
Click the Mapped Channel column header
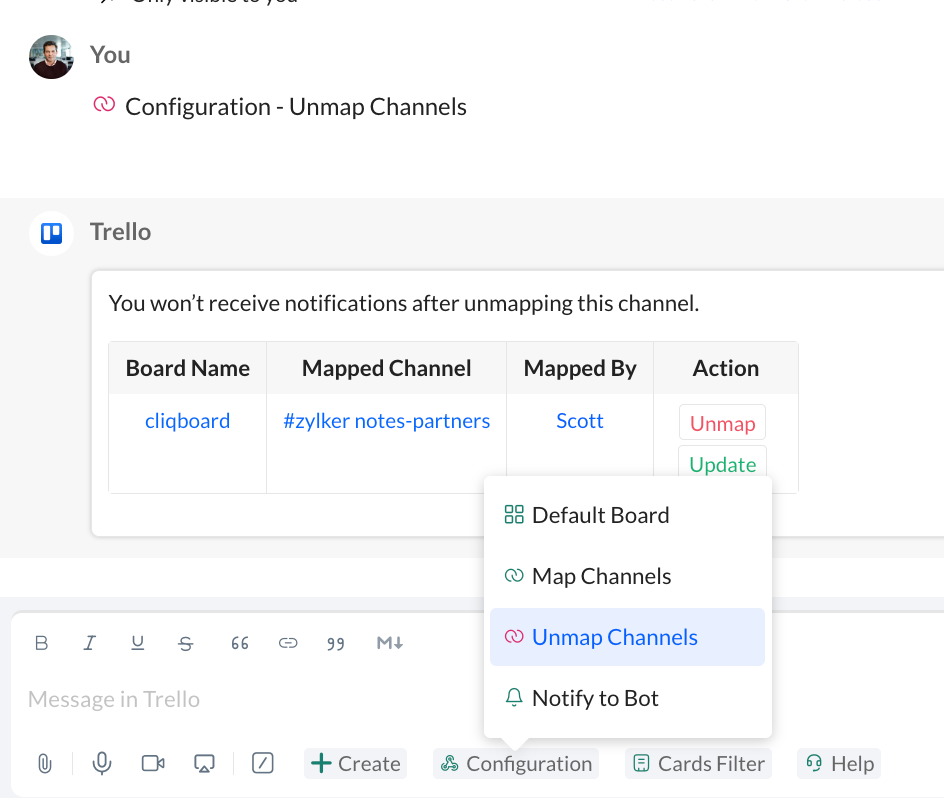[387, 368]
